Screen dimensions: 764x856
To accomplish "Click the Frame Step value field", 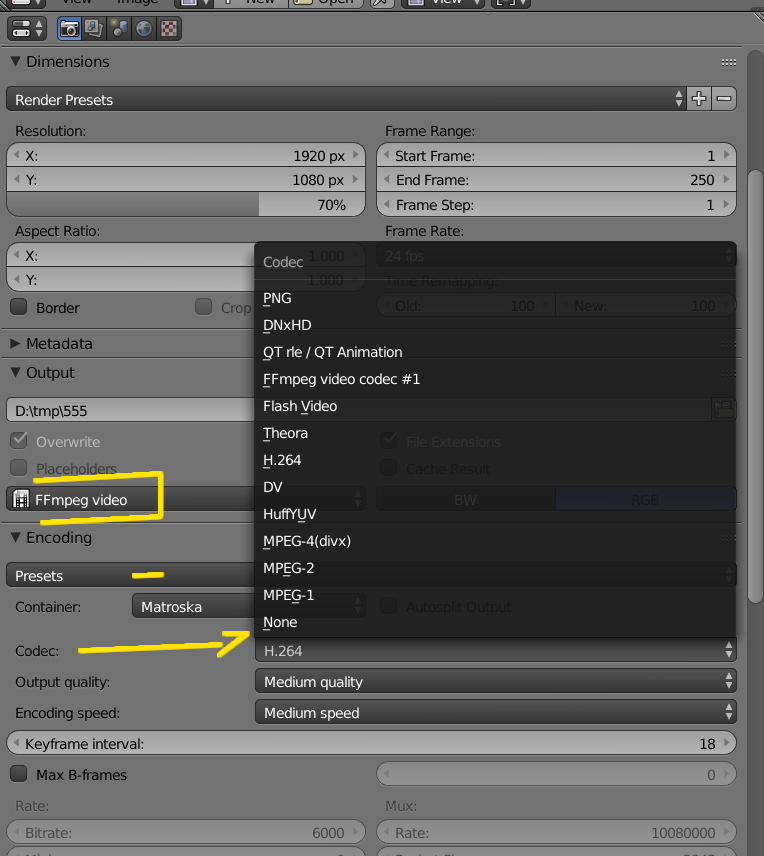I will point(556,205).
